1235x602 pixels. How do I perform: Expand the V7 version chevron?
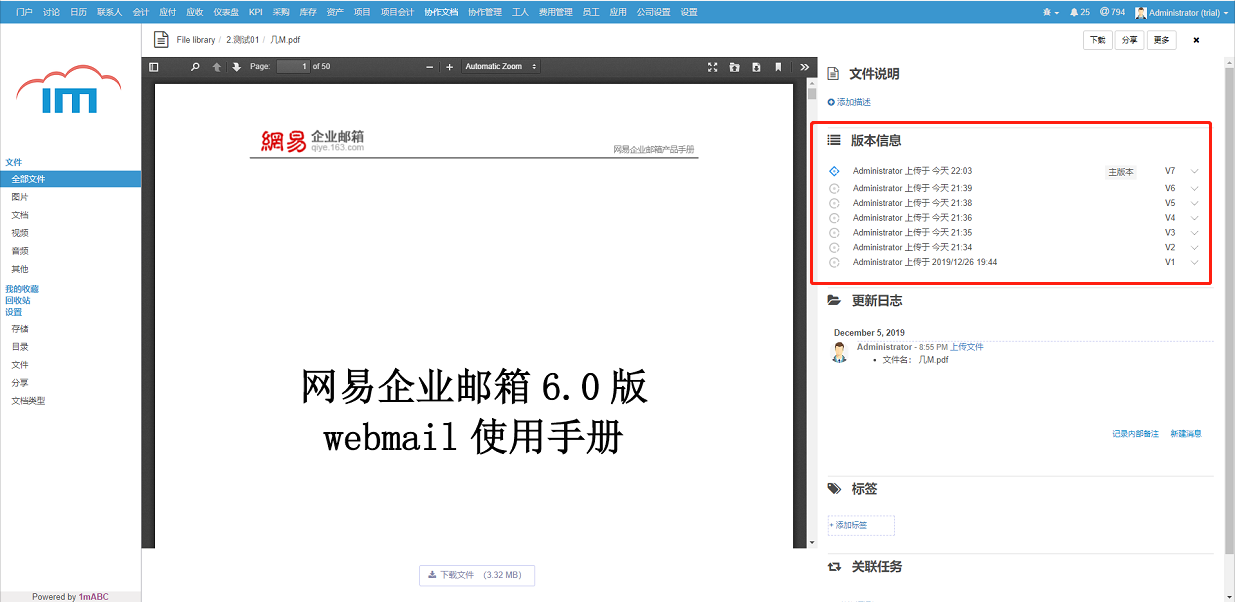pyautogui.click(x=1194, y=171)
